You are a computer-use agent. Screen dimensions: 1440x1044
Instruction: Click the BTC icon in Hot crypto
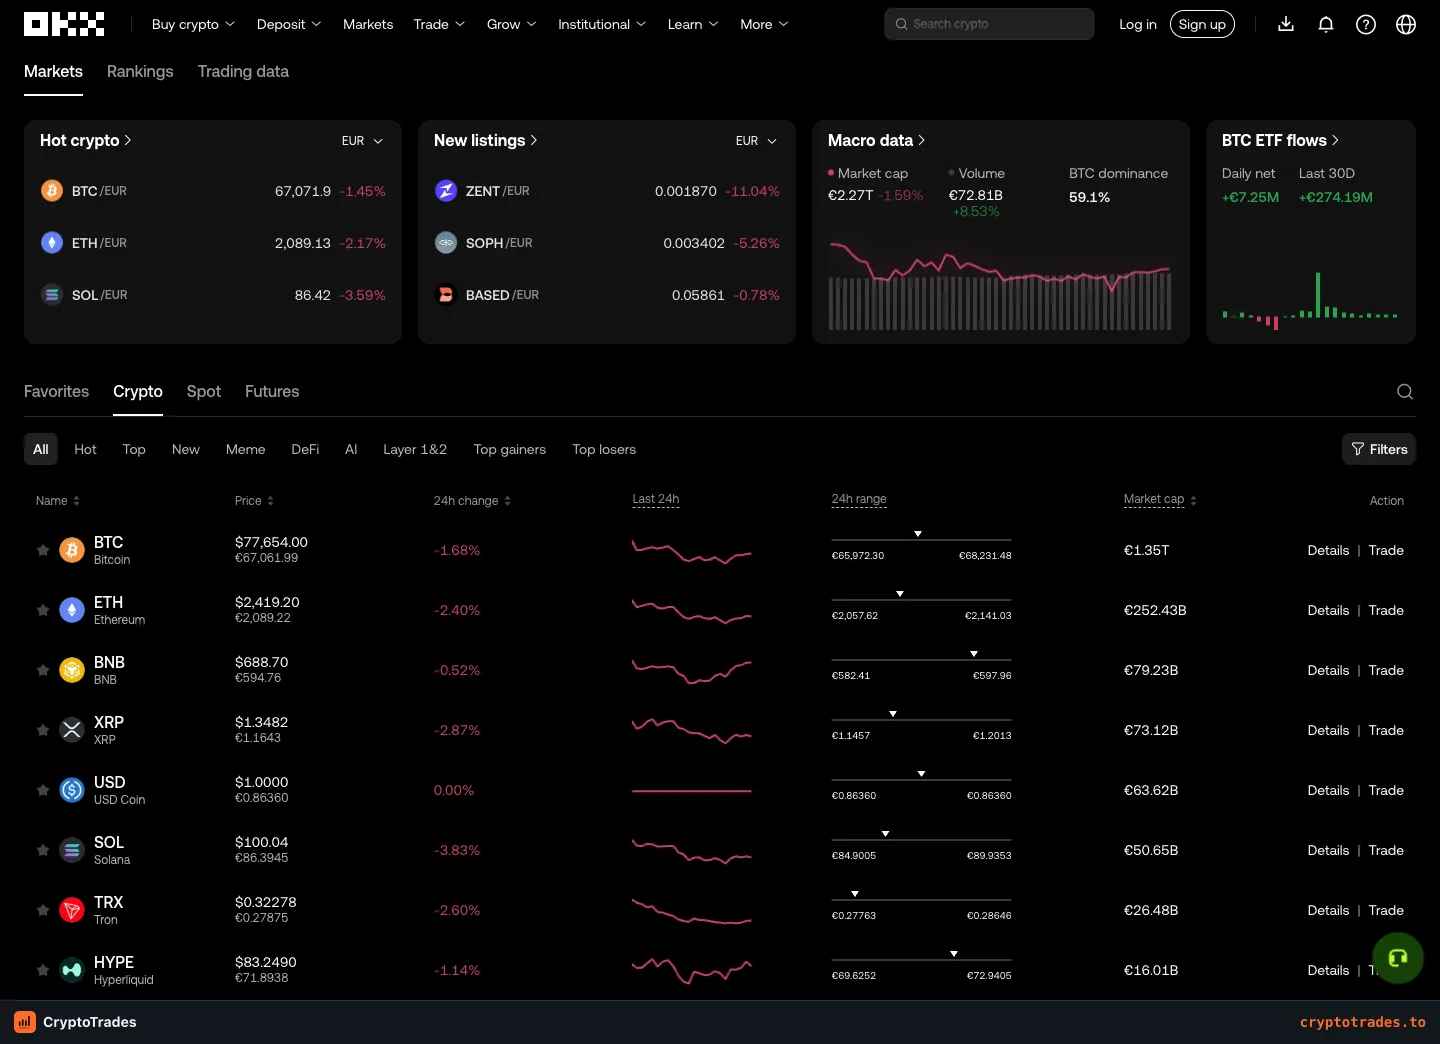tap(52, 191)
